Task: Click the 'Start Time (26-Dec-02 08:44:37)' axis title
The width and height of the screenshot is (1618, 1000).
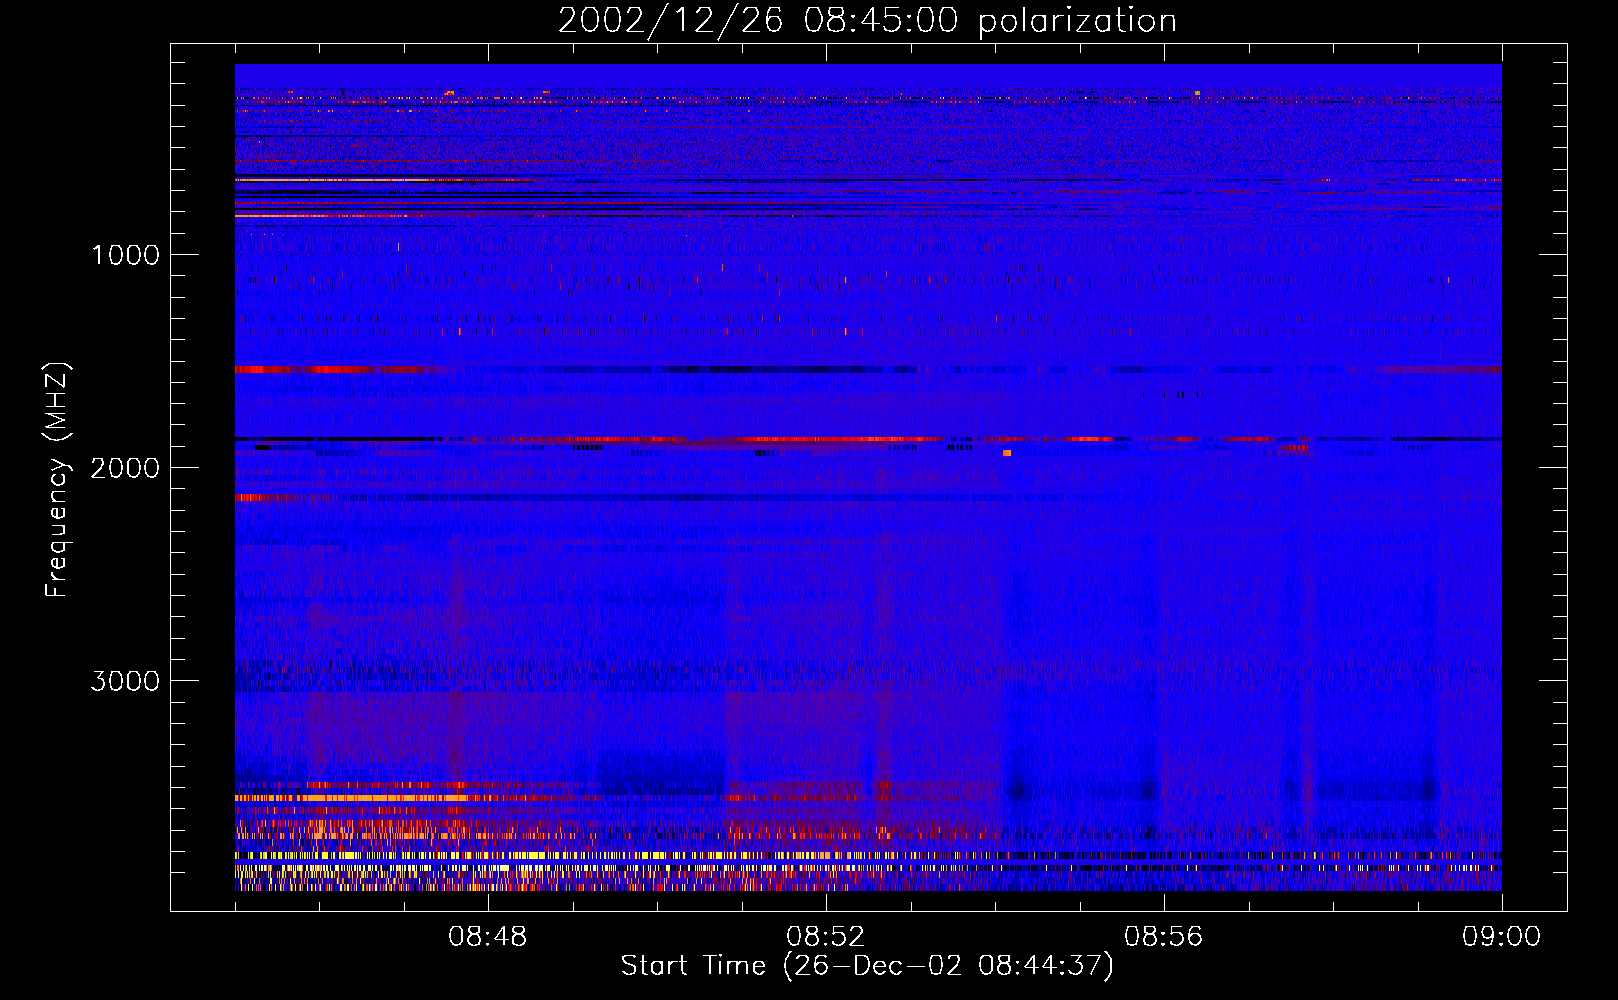Action: [867, 966]
